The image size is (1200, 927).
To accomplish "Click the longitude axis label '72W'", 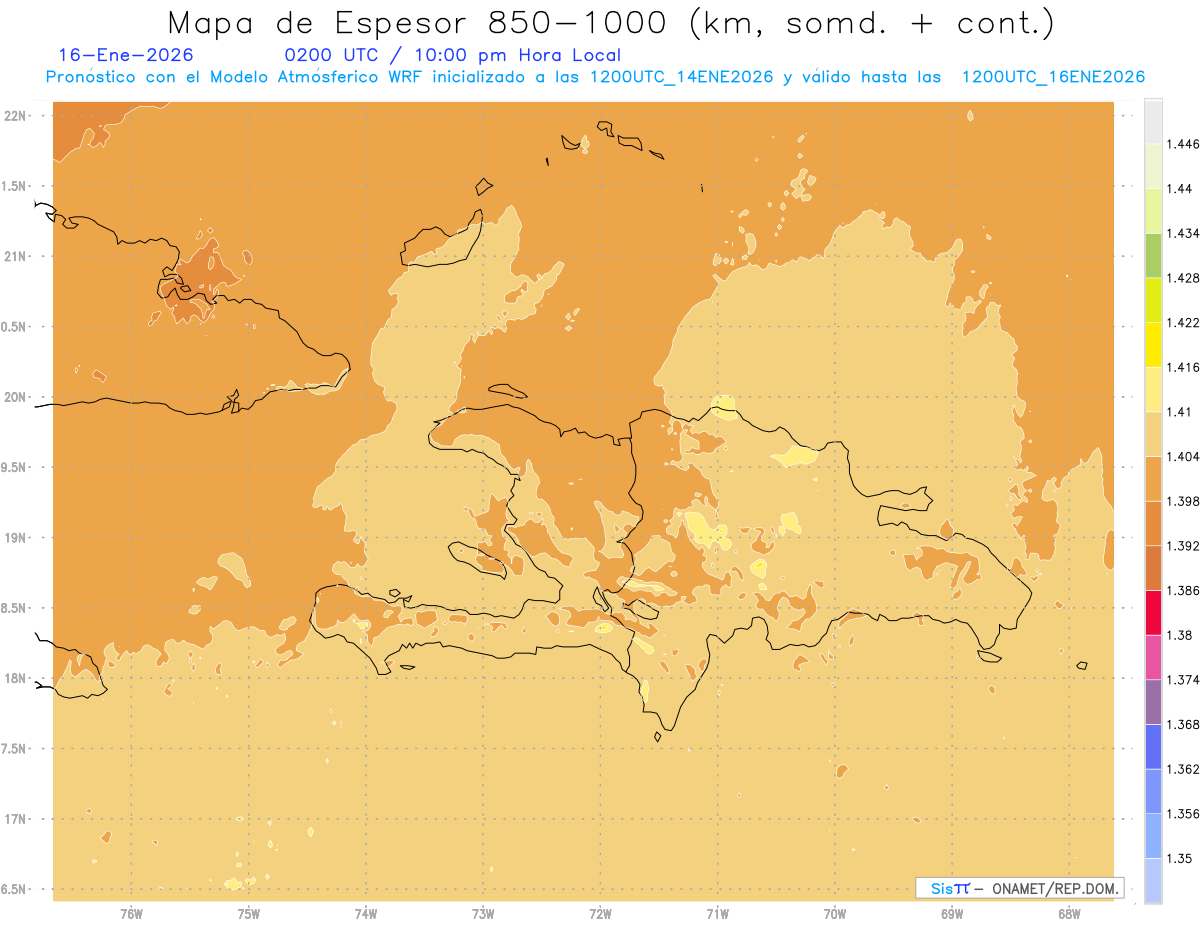I will (x=600, y=914).
